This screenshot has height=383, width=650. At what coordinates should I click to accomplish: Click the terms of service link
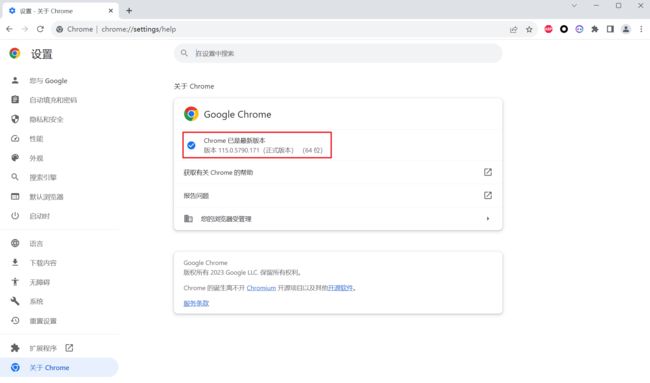pyautogui.click(x=196, y=303)
